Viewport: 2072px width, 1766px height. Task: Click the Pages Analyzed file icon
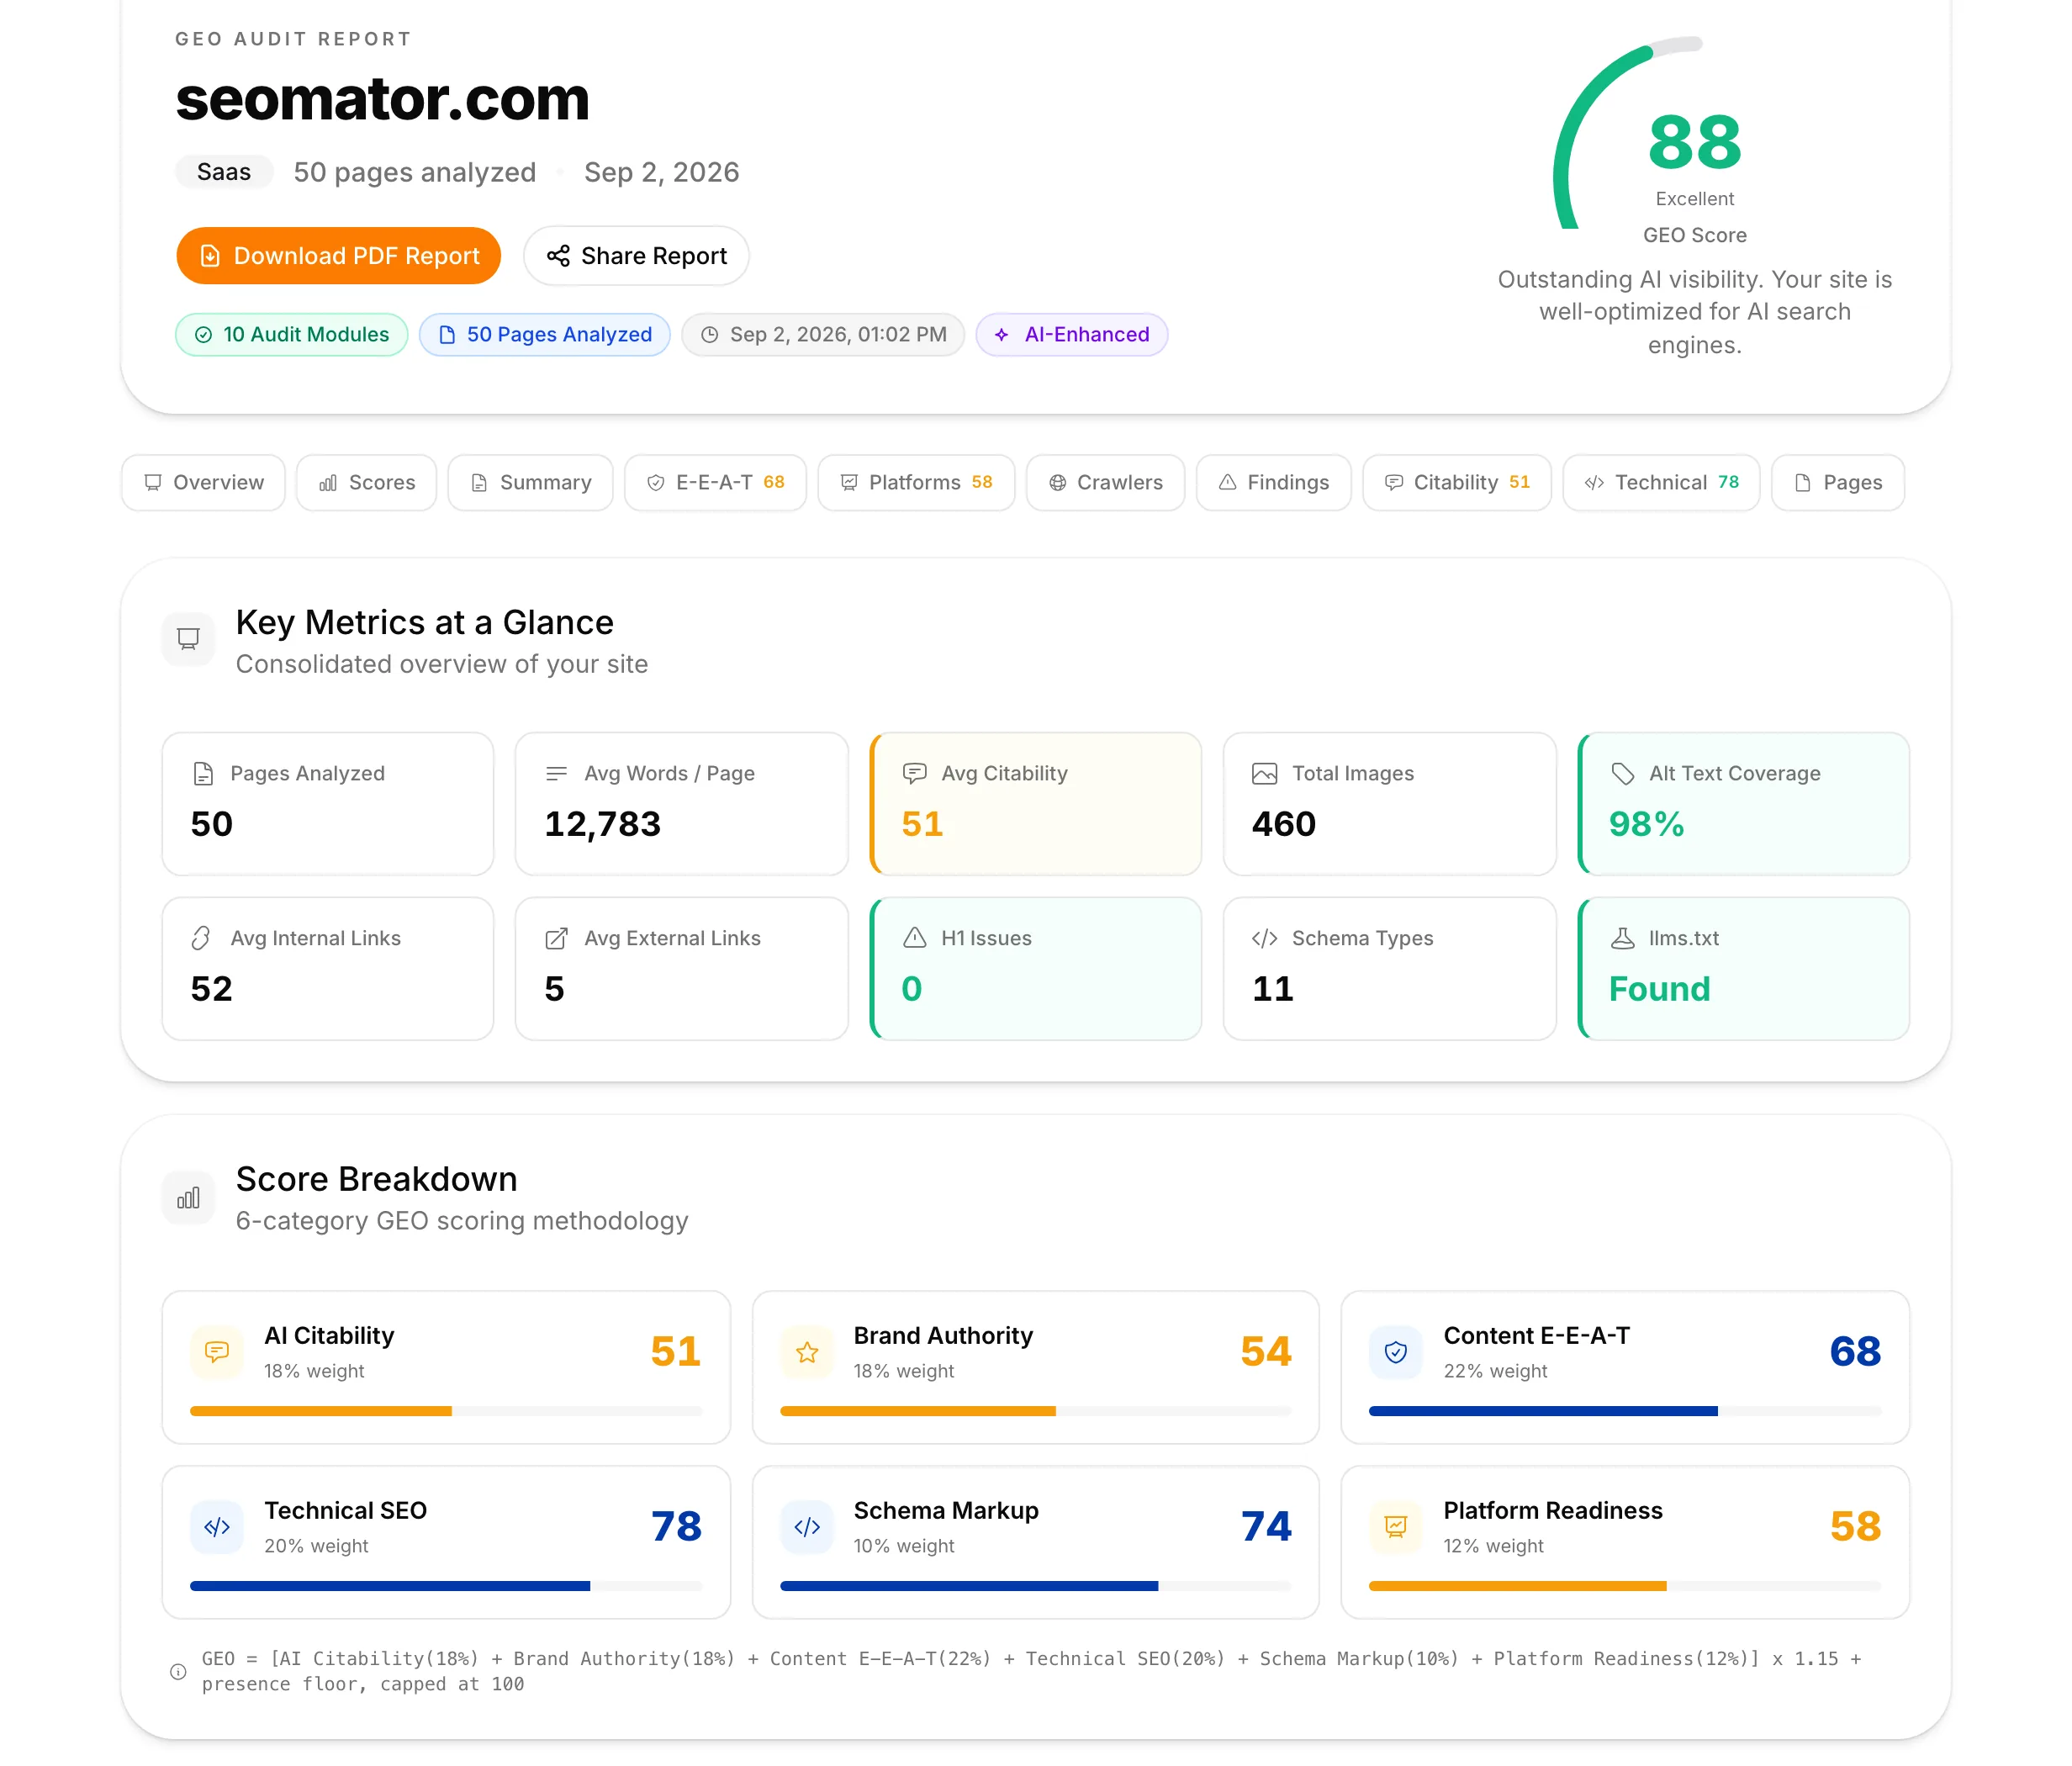[203, 773]
